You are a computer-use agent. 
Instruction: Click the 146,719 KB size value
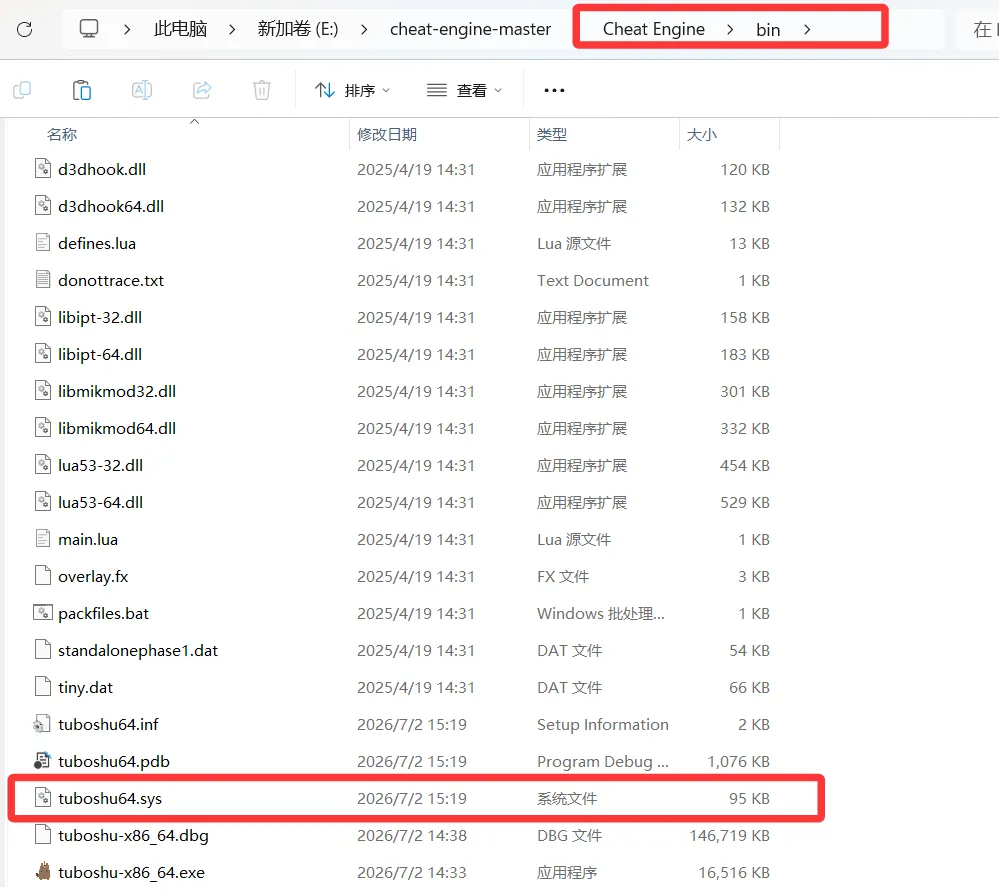[x=729, y=835]
